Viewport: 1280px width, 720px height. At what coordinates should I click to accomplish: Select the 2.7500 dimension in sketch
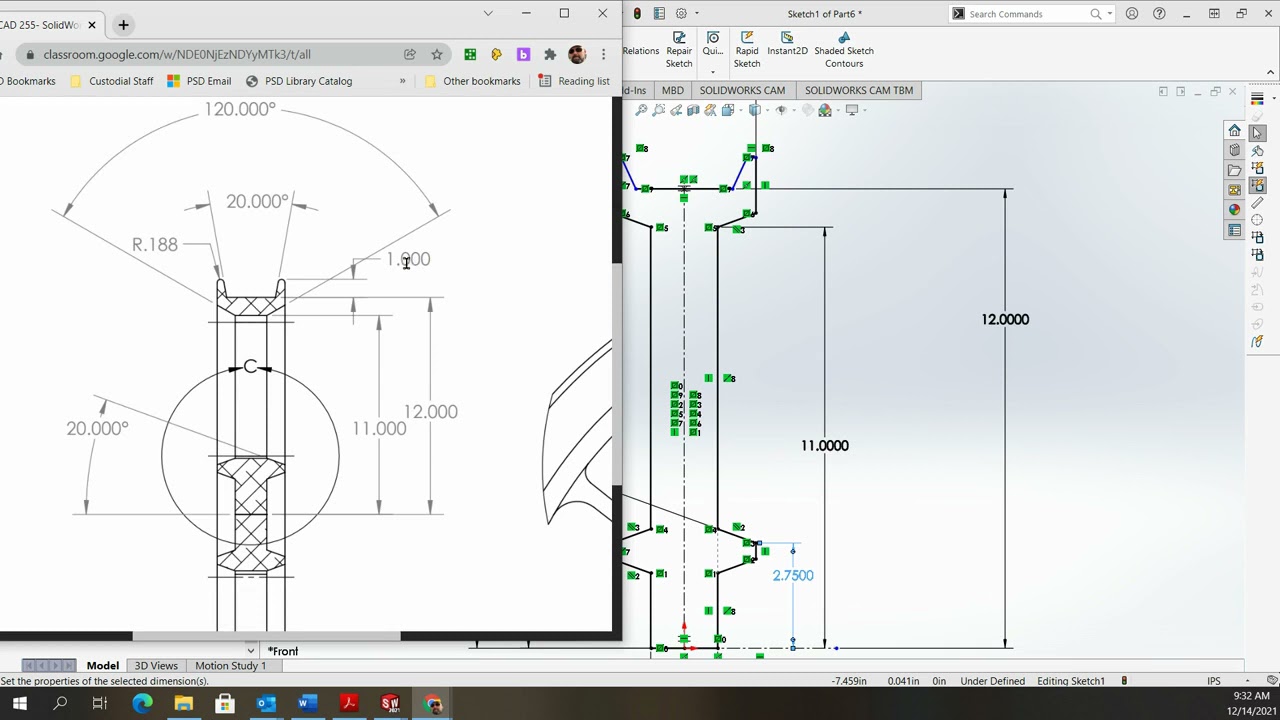click(x=793, y=575)
